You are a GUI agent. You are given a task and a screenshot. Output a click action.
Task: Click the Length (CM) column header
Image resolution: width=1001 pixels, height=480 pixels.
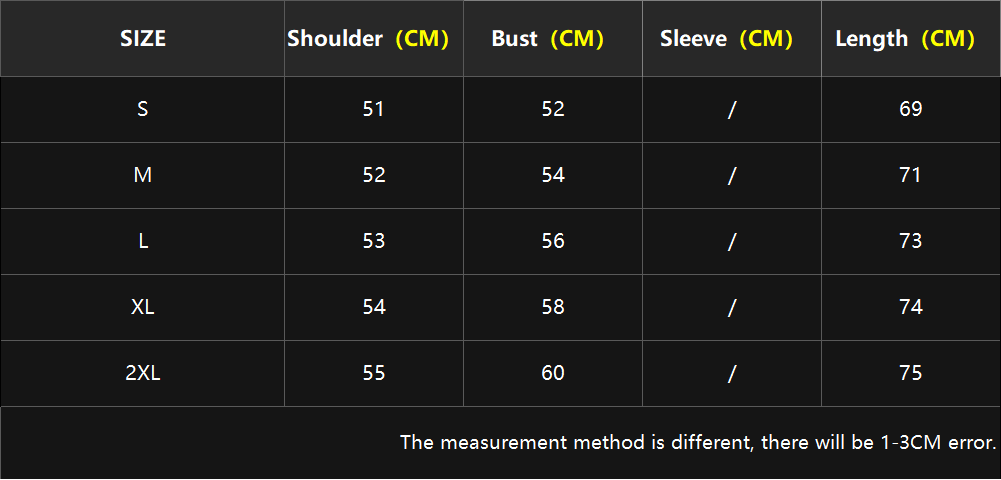[x=905, y=39]
